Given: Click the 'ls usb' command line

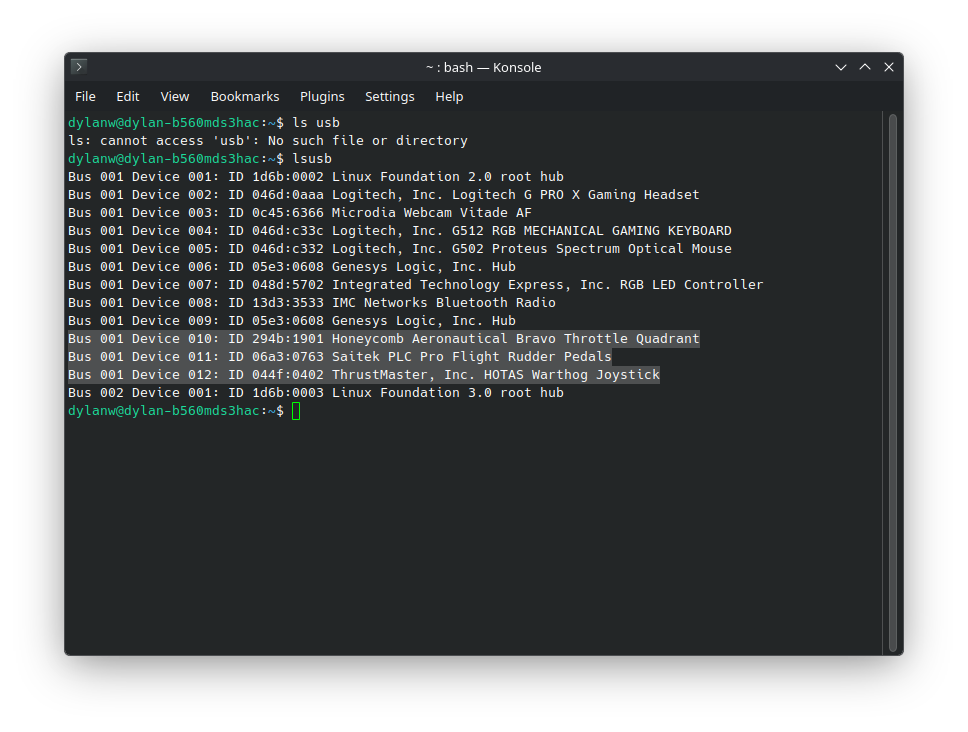Looking at the screenshot, I should 204,123.
